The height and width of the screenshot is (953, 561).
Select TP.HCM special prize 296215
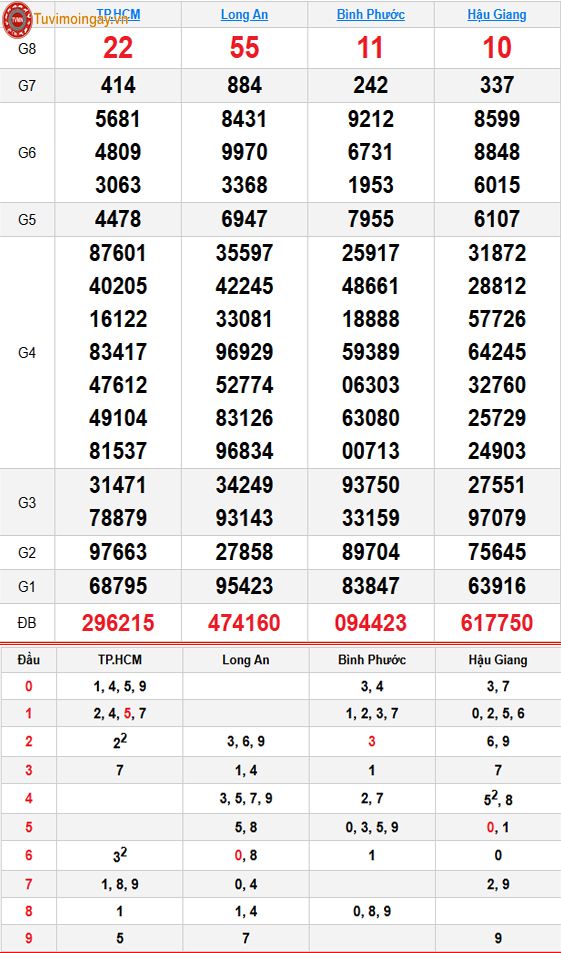[118, 623]
